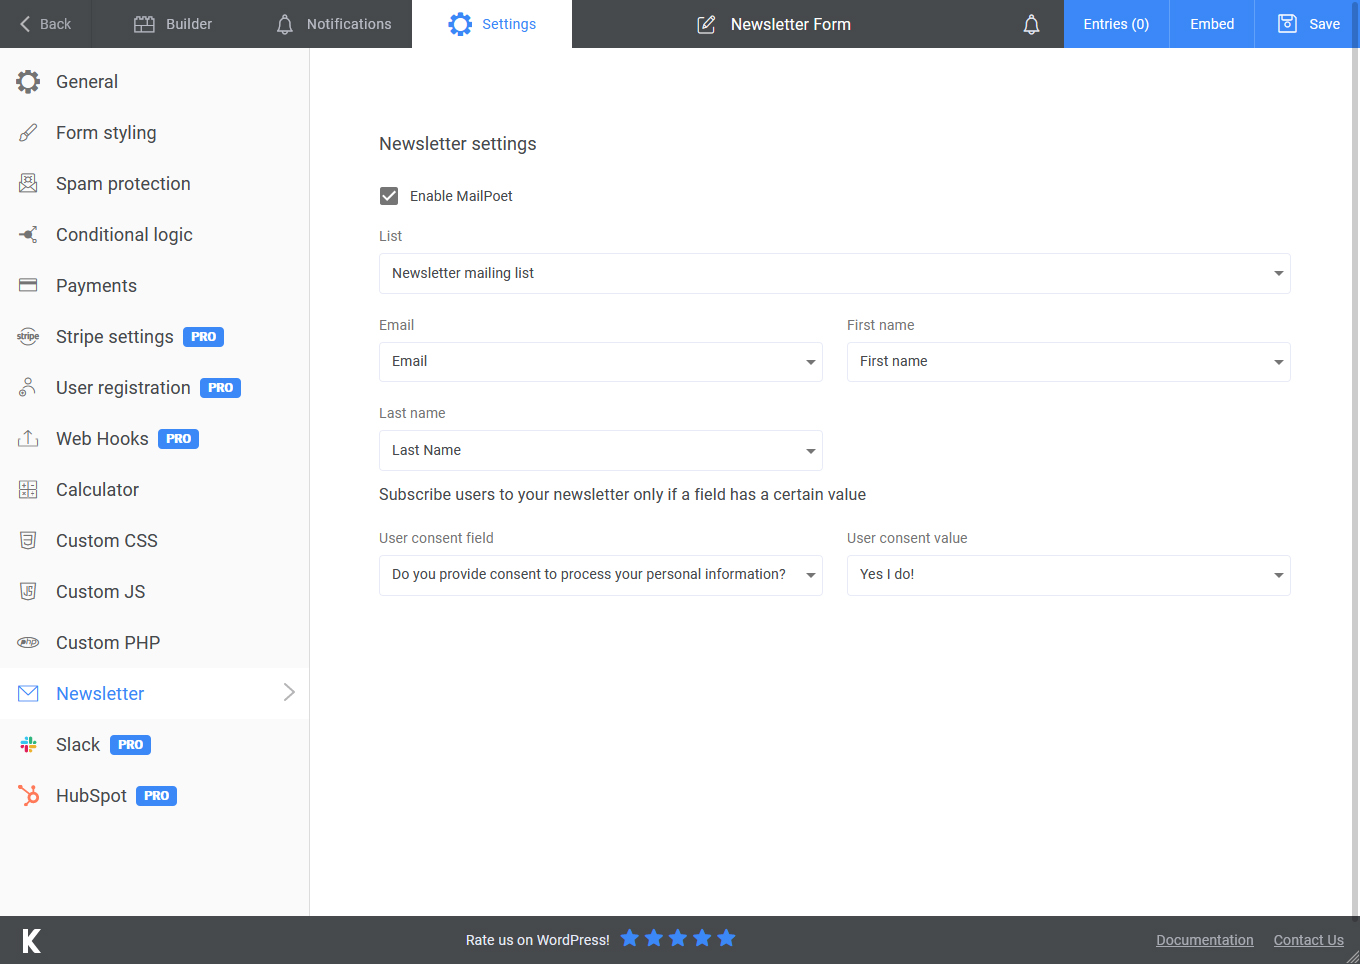Go Back to the forms list
Screen dimensions: 1360x964
point(46,24)
